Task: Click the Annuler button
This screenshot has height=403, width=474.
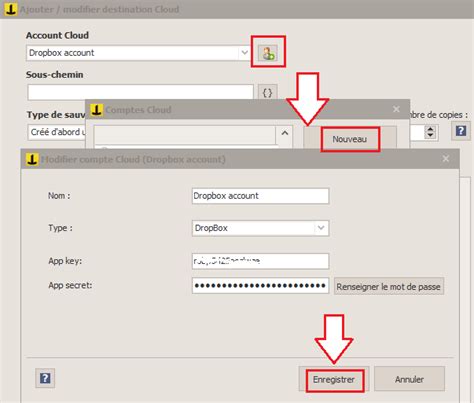Action: (409, 379)
